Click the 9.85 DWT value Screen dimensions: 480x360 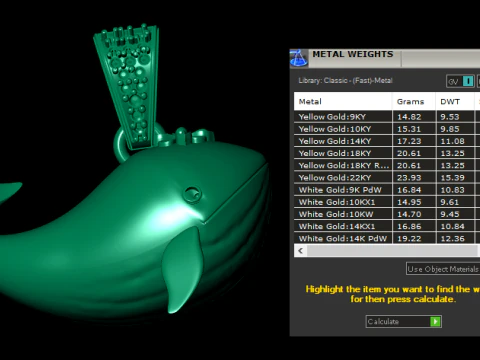click(450, 129)
